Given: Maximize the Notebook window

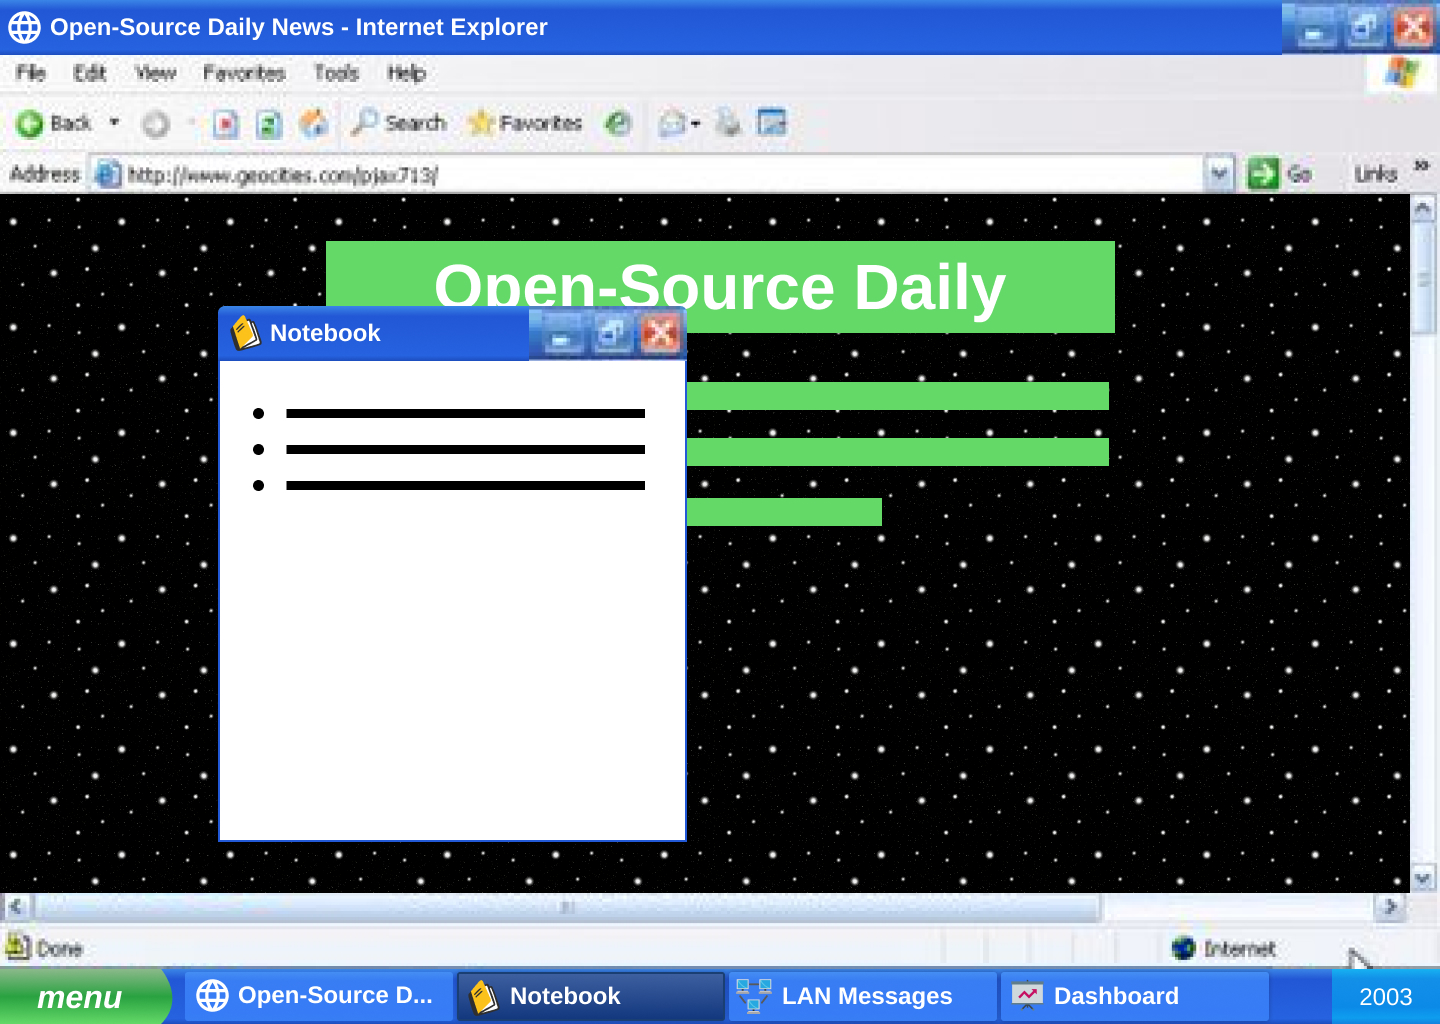Looking at the screenshot, I should coord(611,333).
